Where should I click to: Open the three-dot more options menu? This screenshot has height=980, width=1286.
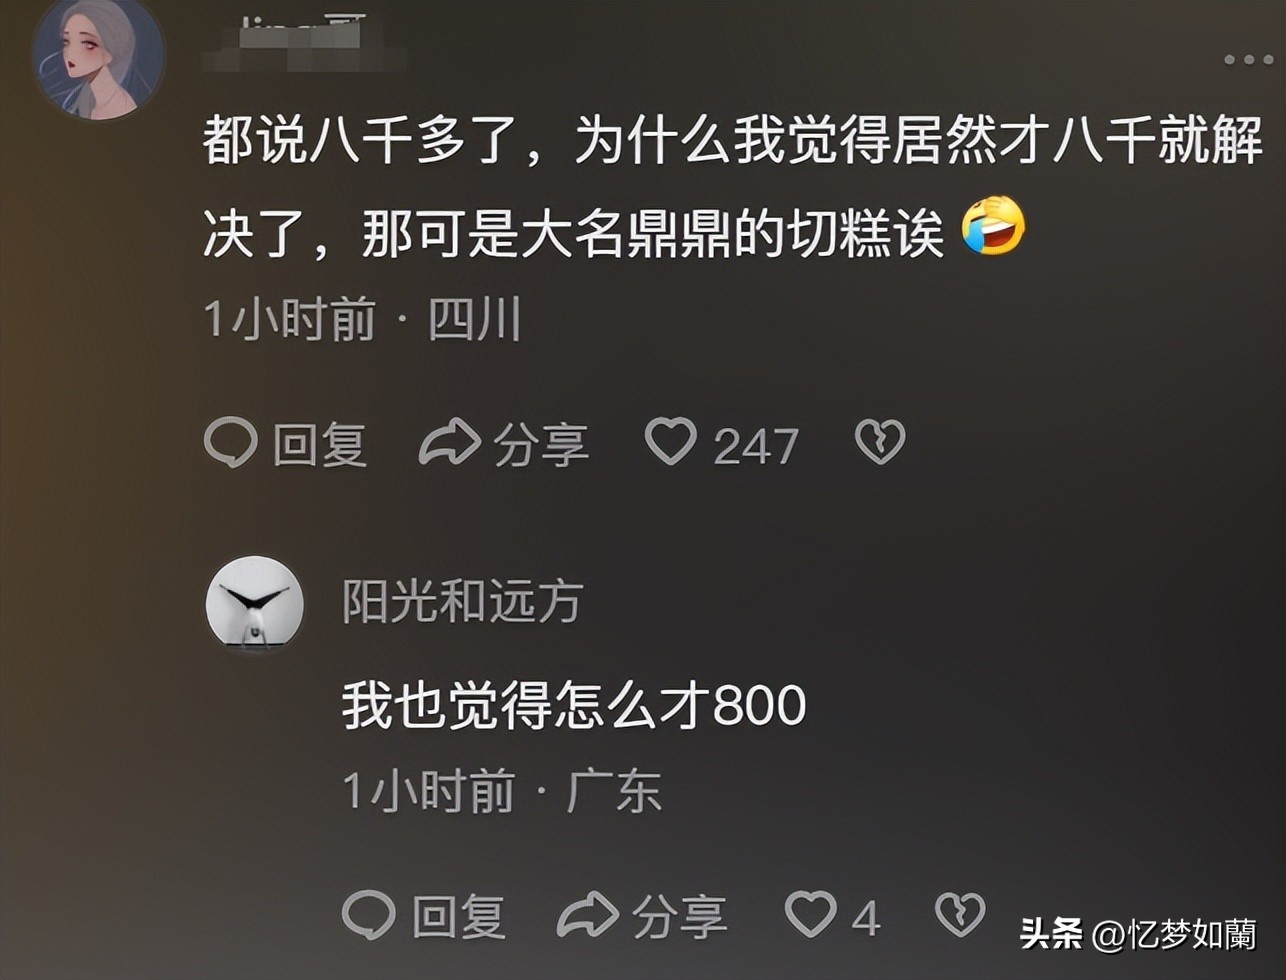click(1249, 59)
